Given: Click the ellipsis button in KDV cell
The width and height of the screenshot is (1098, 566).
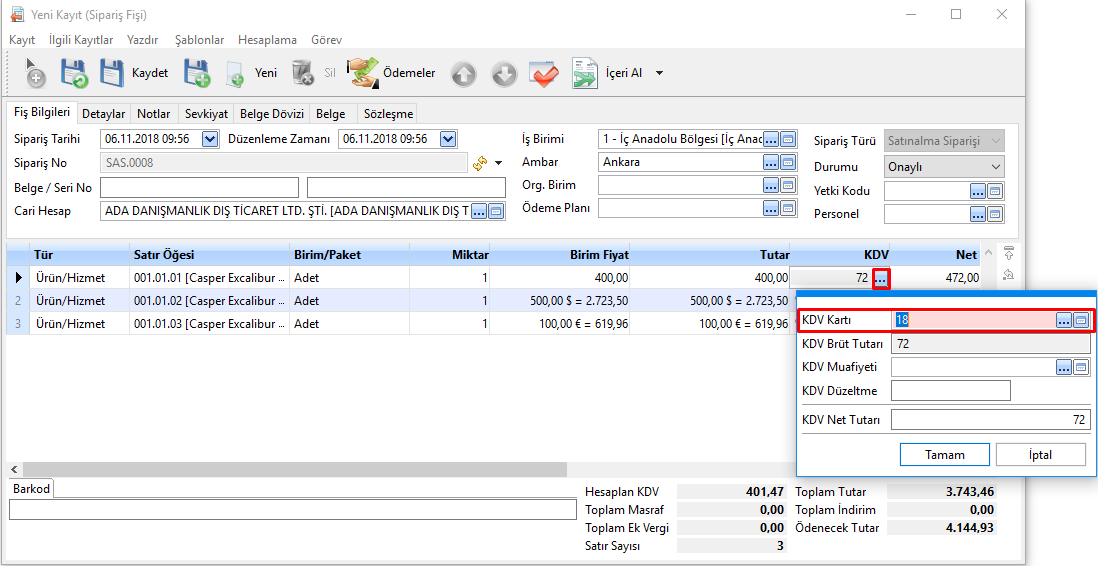Looking at the screenshot, I should pyautogui.click(x=880, y=279).
